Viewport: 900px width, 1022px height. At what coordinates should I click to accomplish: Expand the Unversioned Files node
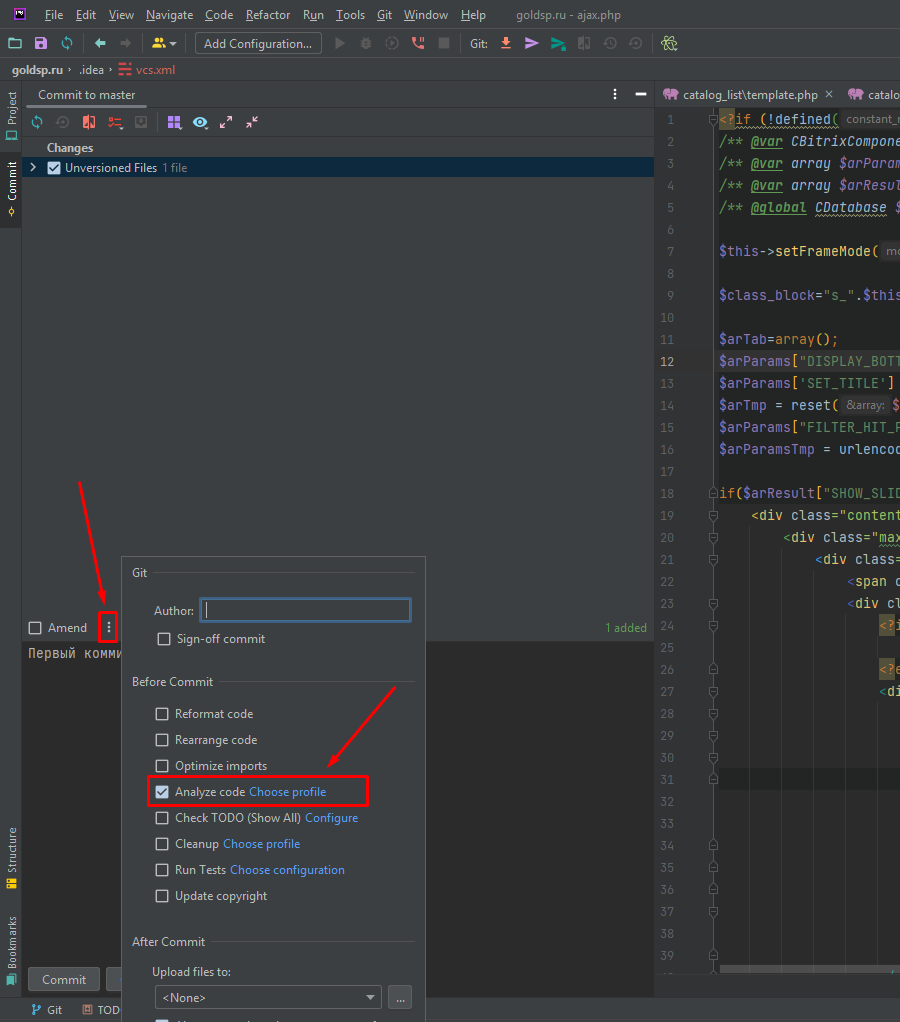click(x=33, y=168)
